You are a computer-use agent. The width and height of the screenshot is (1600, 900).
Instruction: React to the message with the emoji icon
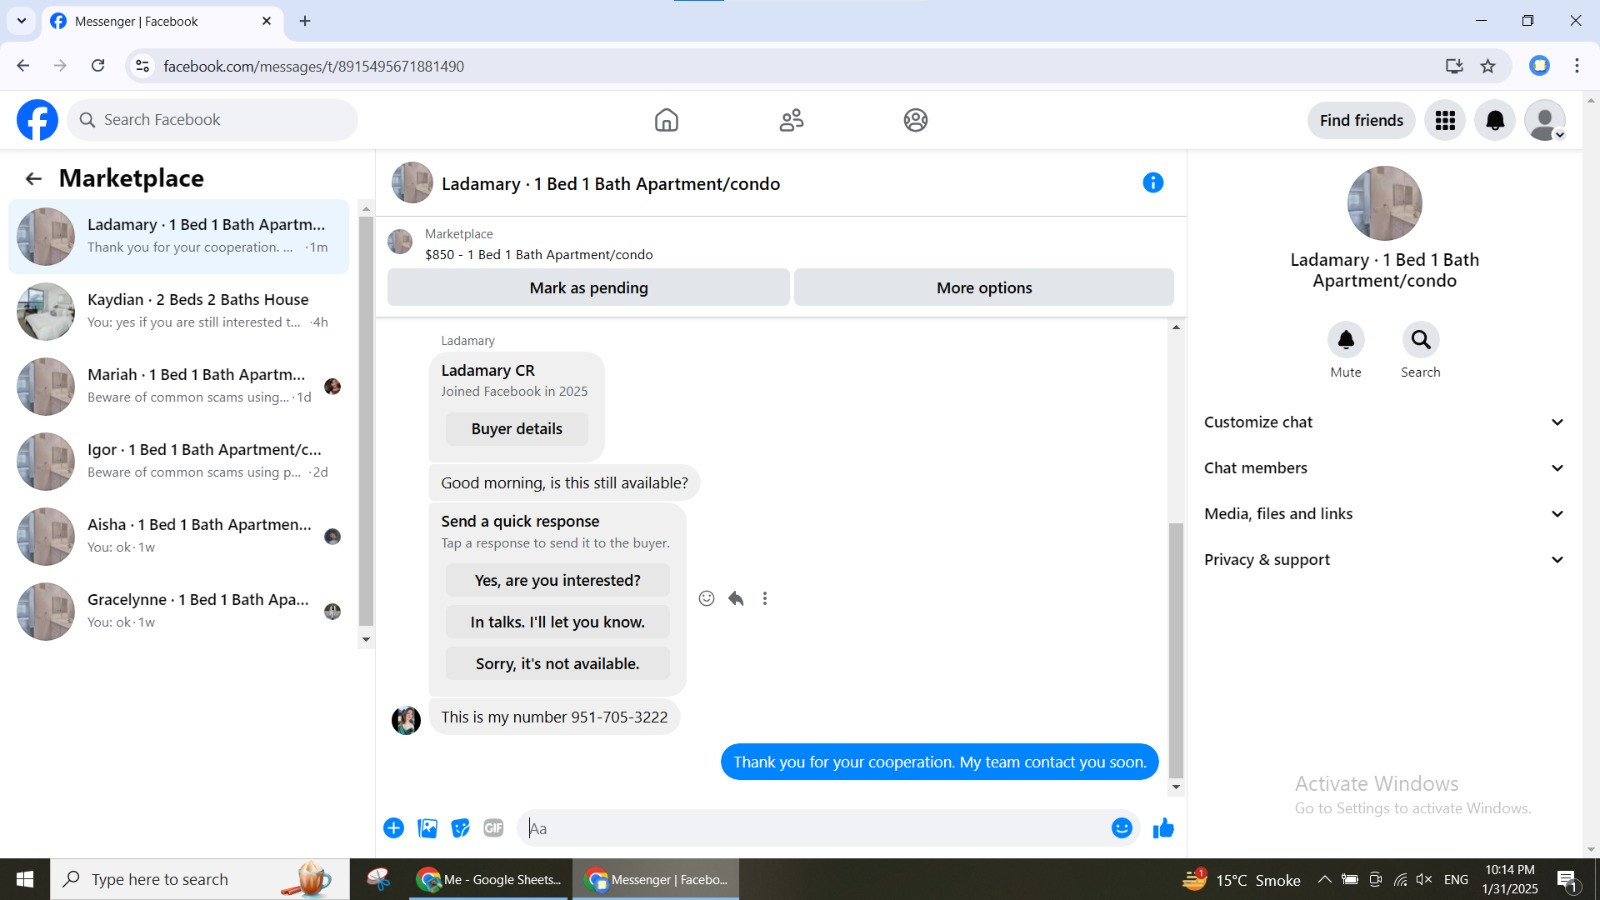706,598
